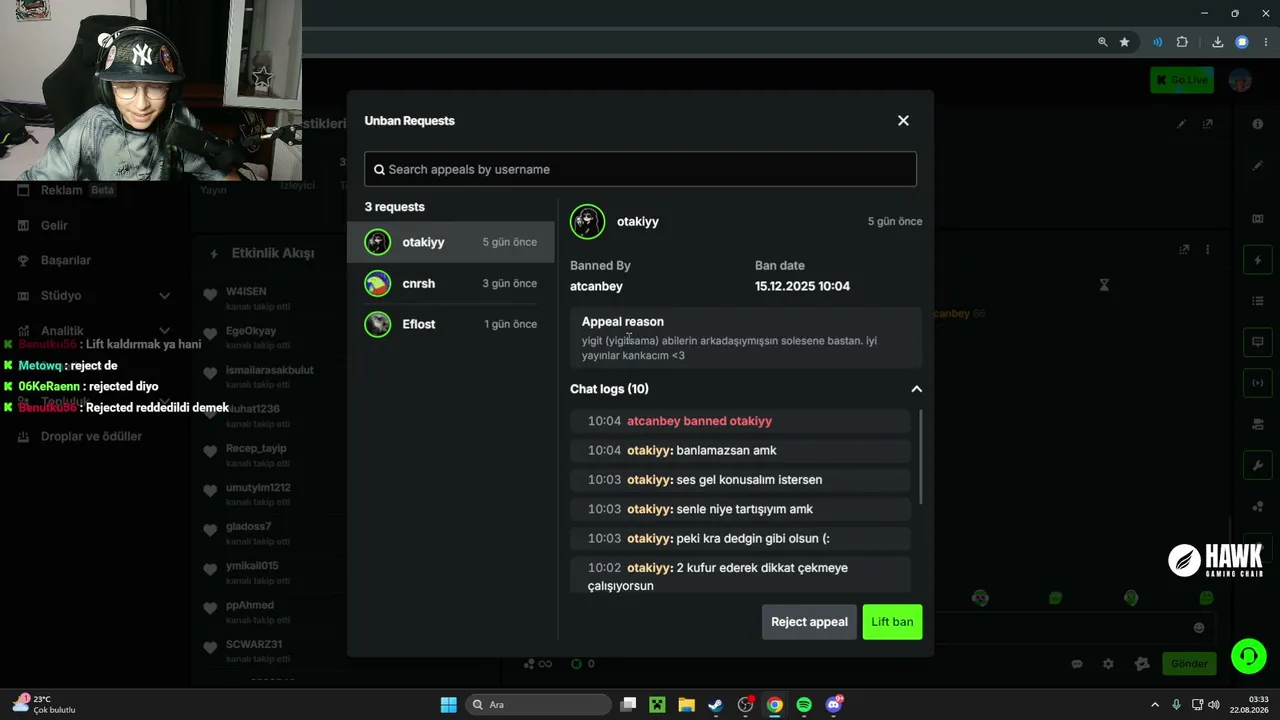Open the Windows Start menu

tap(448, 705)
